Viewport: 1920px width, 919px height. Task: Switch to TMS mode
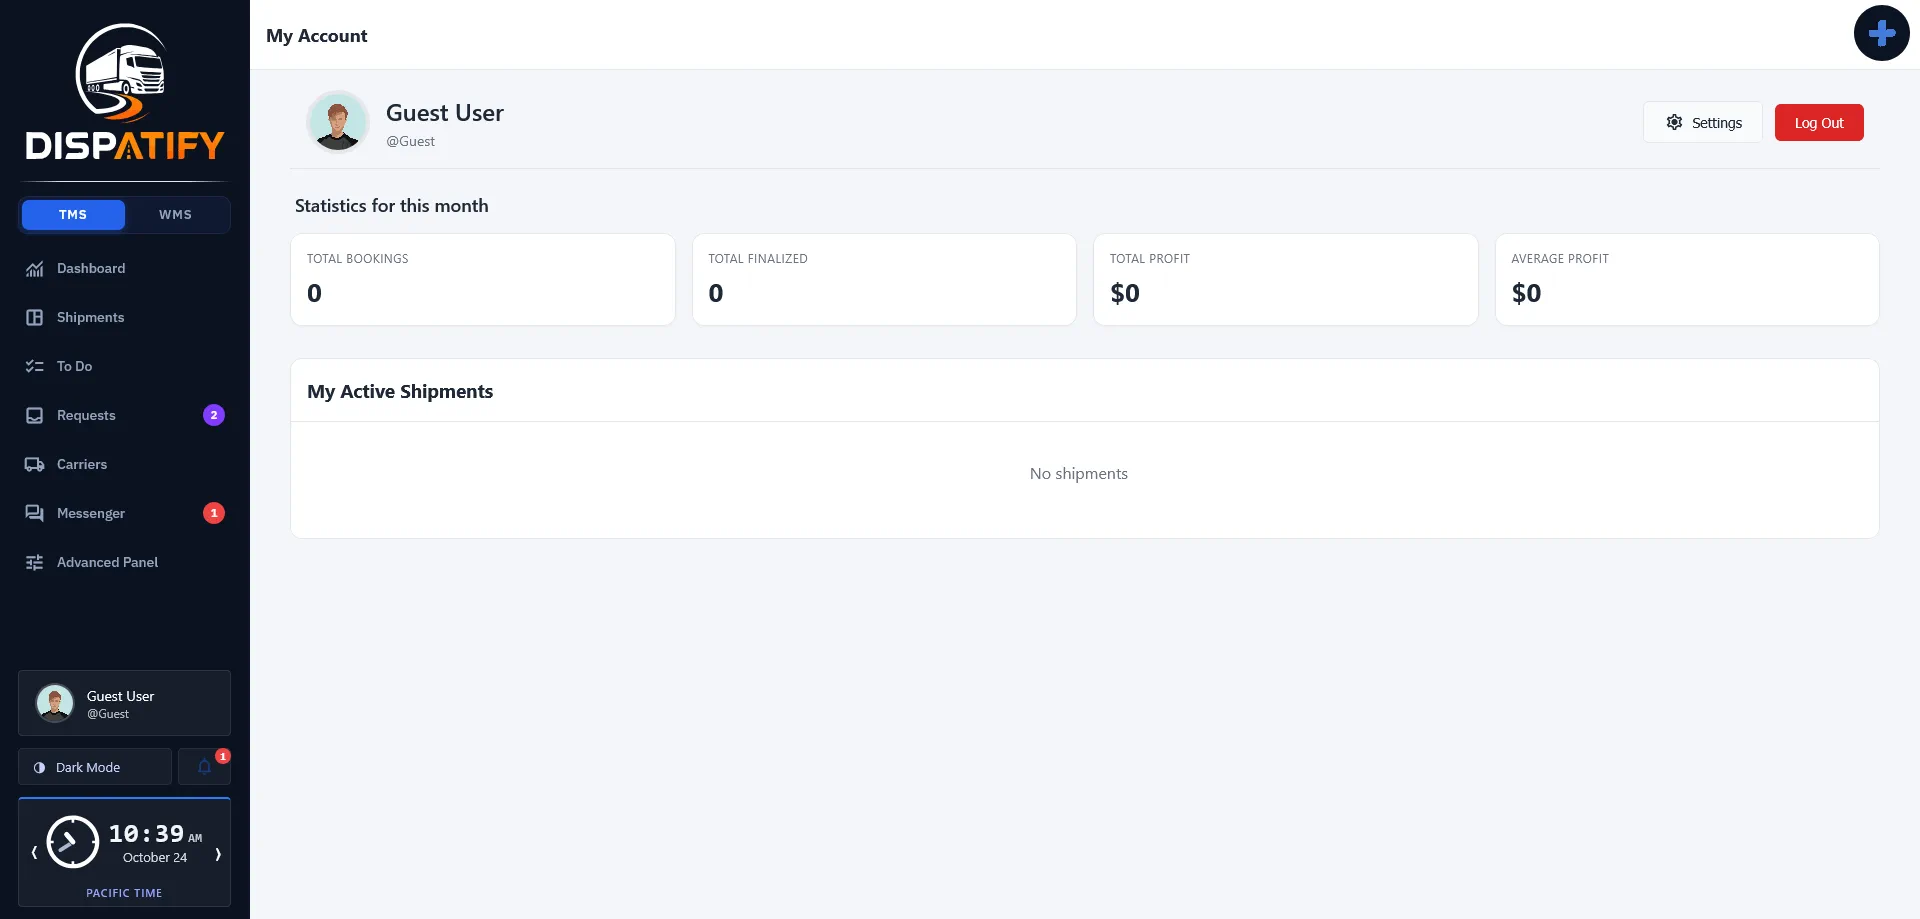(x=73, y=215)
